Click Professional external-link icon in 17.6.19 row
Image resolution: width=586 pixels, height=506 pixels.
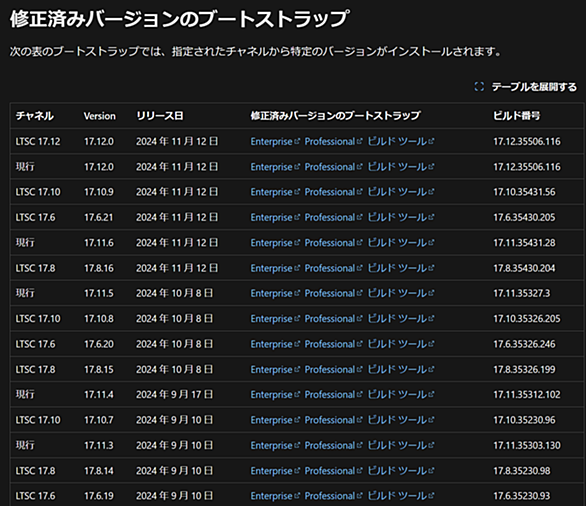[359, 496]
